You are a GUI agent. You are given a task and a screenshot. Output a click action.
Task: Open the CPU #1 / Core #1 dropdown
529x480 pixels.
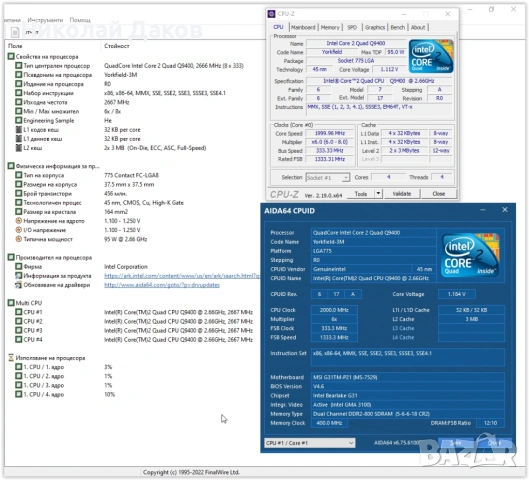click(309, 443)
